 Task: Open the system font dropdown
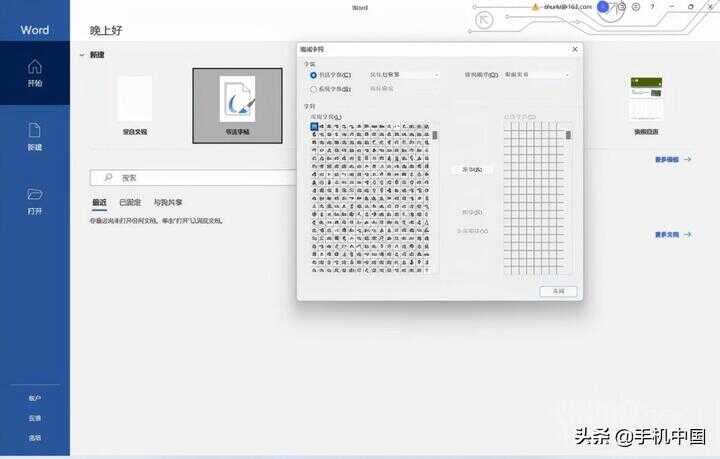404,89
